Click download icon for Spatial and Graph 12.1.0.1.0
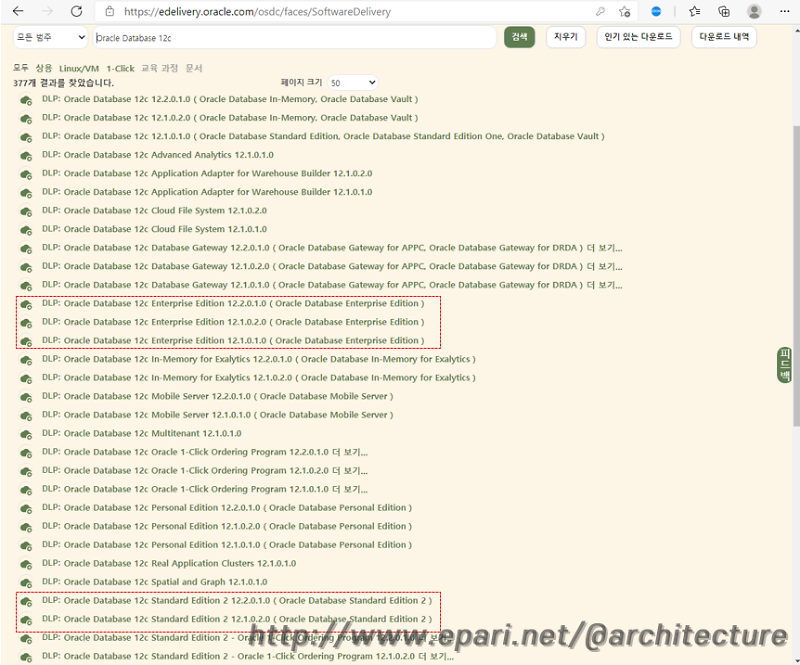This screenshot has width=800, height=665. click(26, 583)
